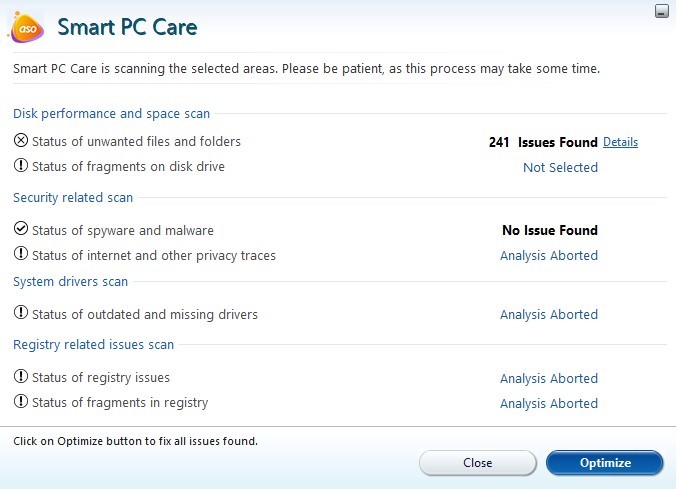Click the warning icon beside registry issues status
The image size is (679, 489).
pyautogui.click(x=21, y=378)
